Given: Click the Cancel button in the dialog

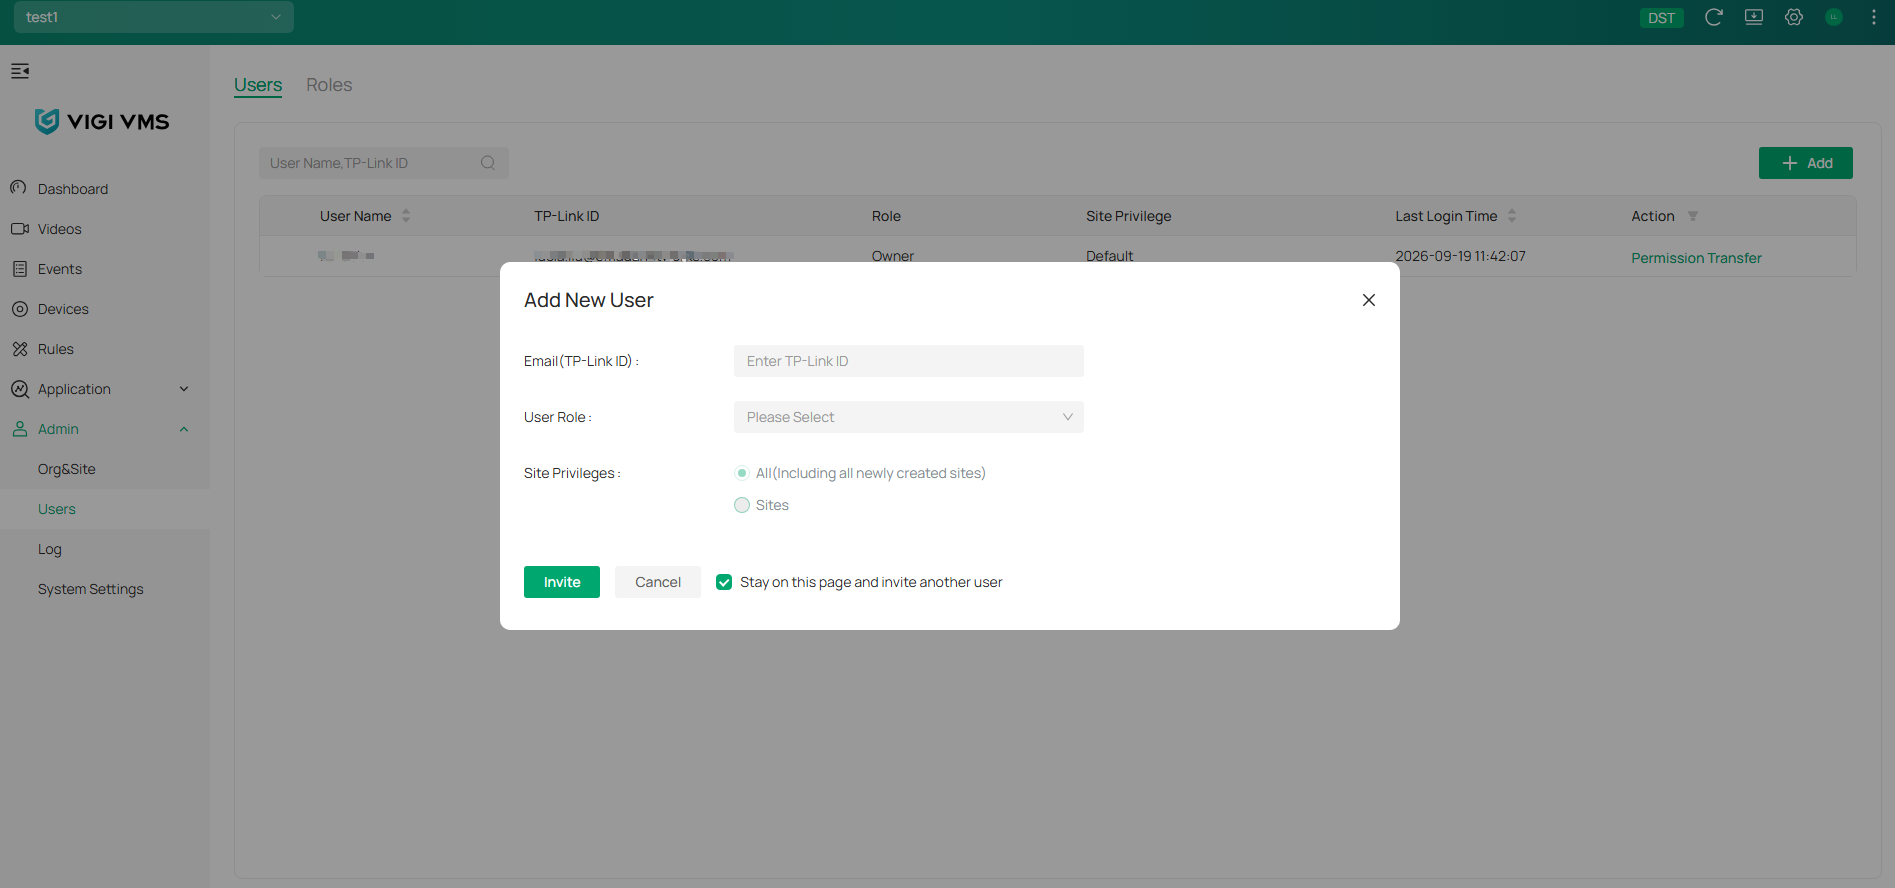Looking at the screenshot, I should click(658, 582).
